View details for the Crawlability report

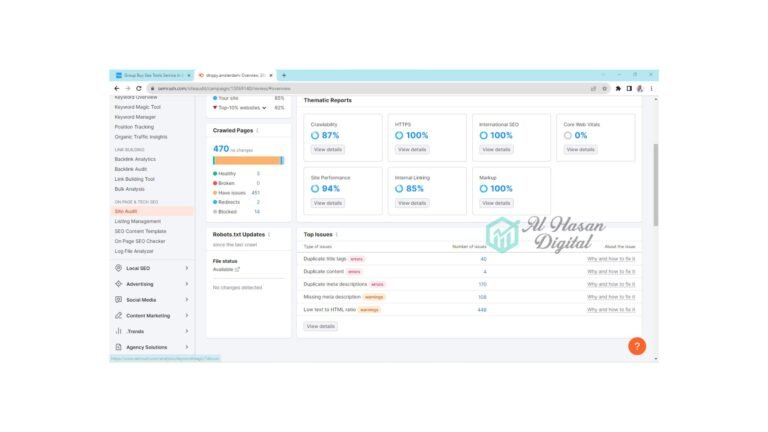click(x=327, y=149)
